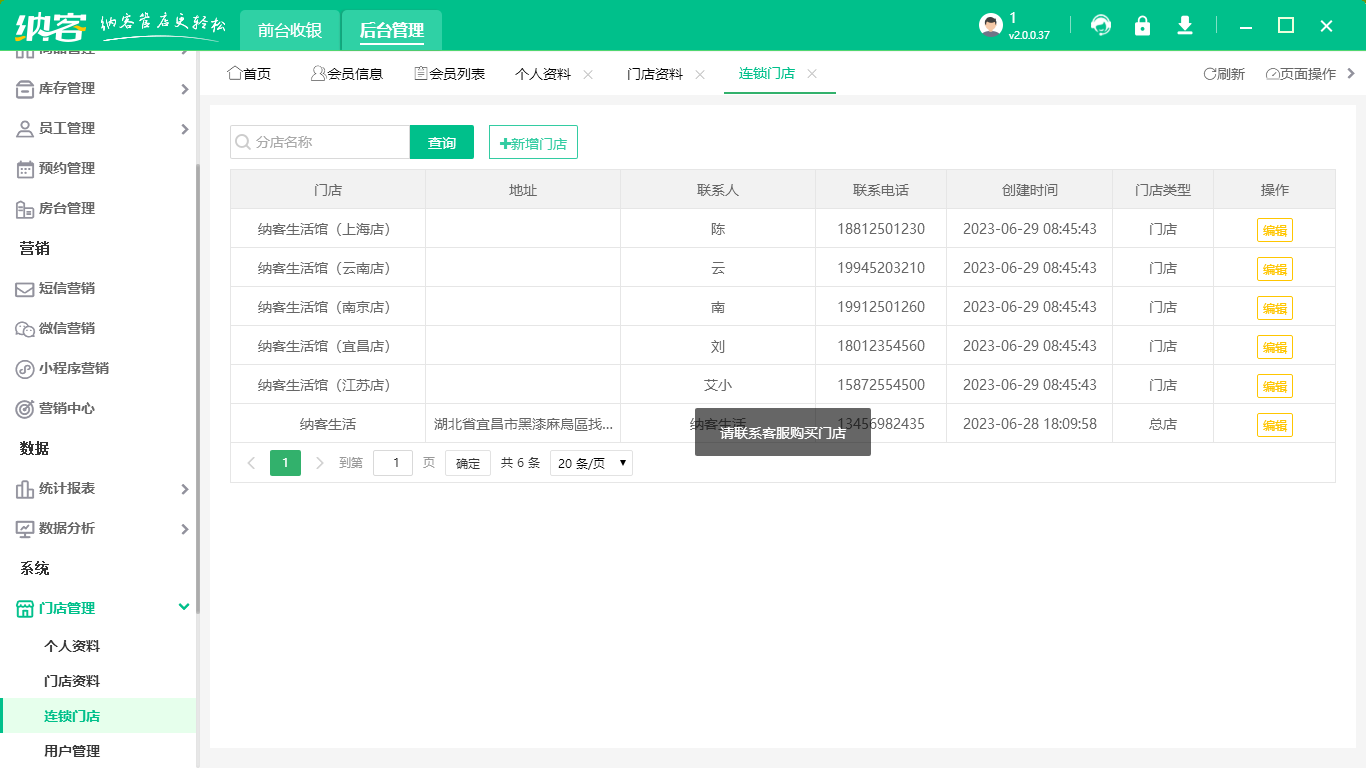Switch to the 会员列表 tab
1366x768 pixels.
coord(450,74)
